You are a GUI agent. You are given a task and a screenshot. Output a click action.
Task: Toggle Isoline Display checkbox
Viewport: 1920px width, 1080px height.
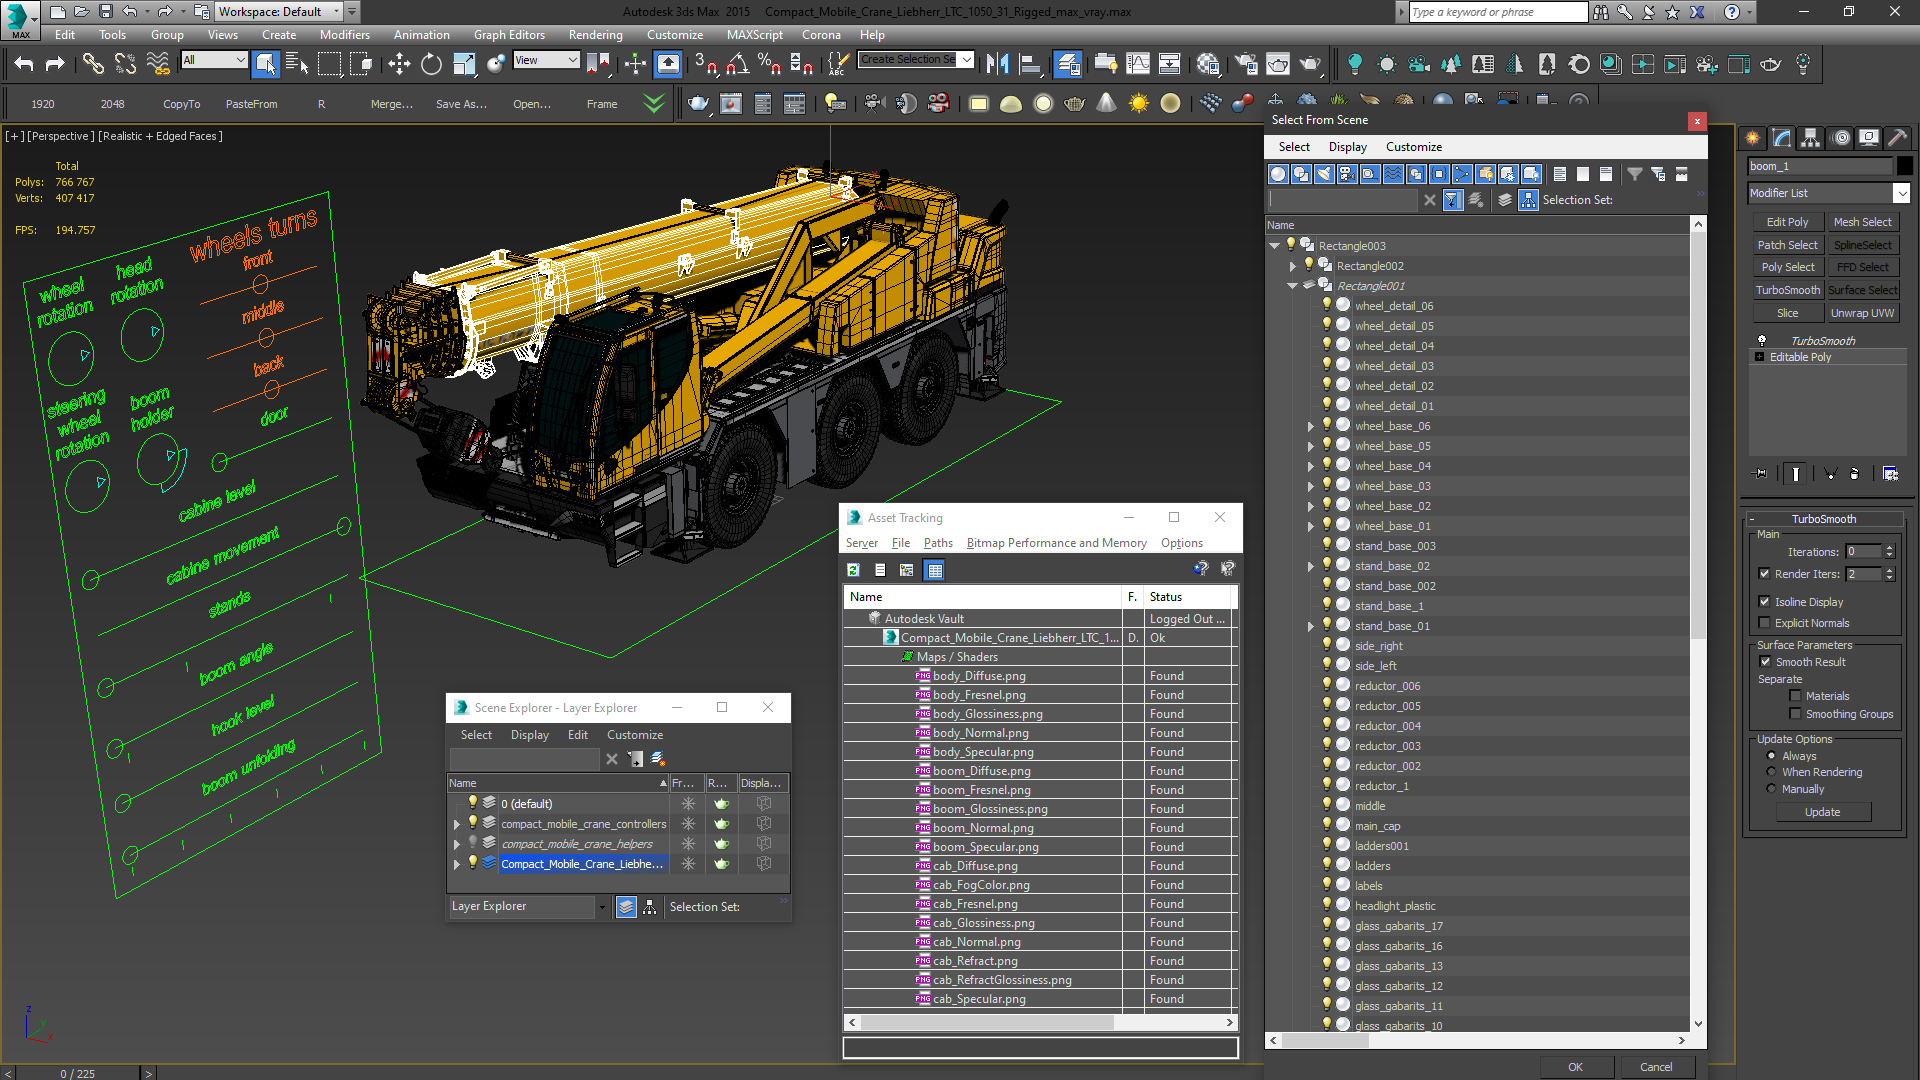(x=1765, y=602)
